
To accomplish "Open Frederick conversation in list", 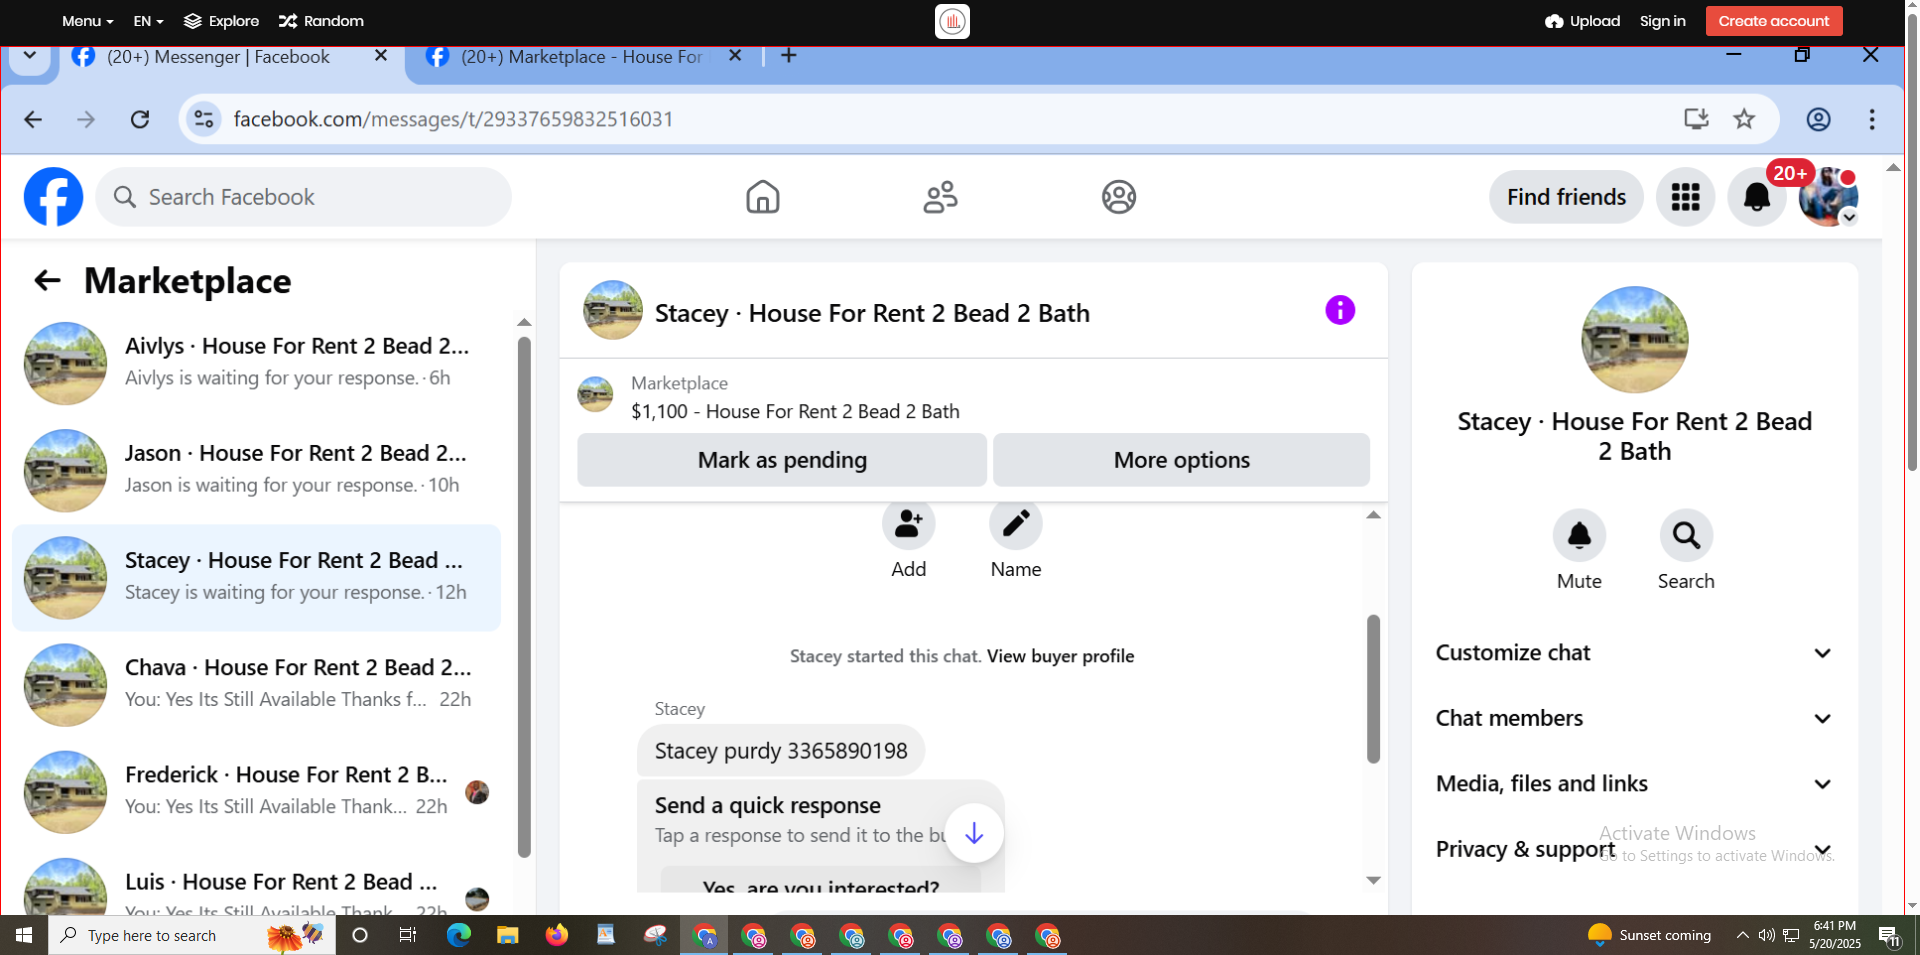I will click(256, 792).
